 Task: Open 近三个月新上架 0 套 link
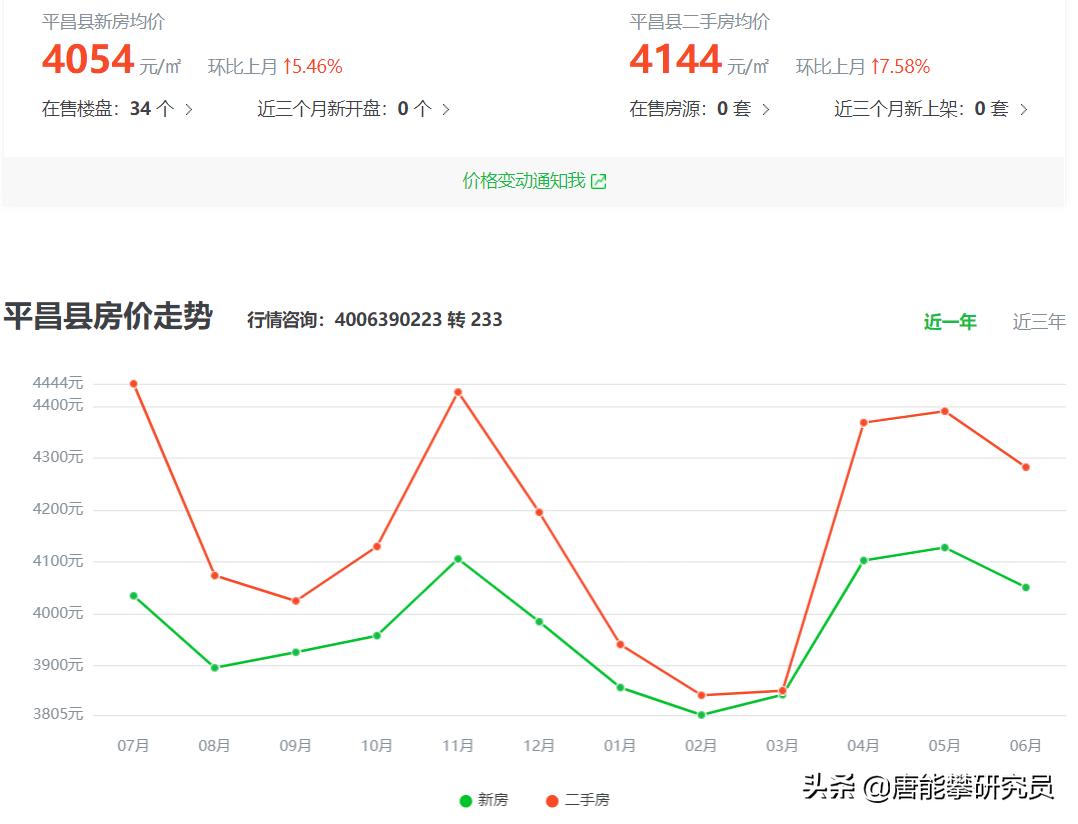931,109
